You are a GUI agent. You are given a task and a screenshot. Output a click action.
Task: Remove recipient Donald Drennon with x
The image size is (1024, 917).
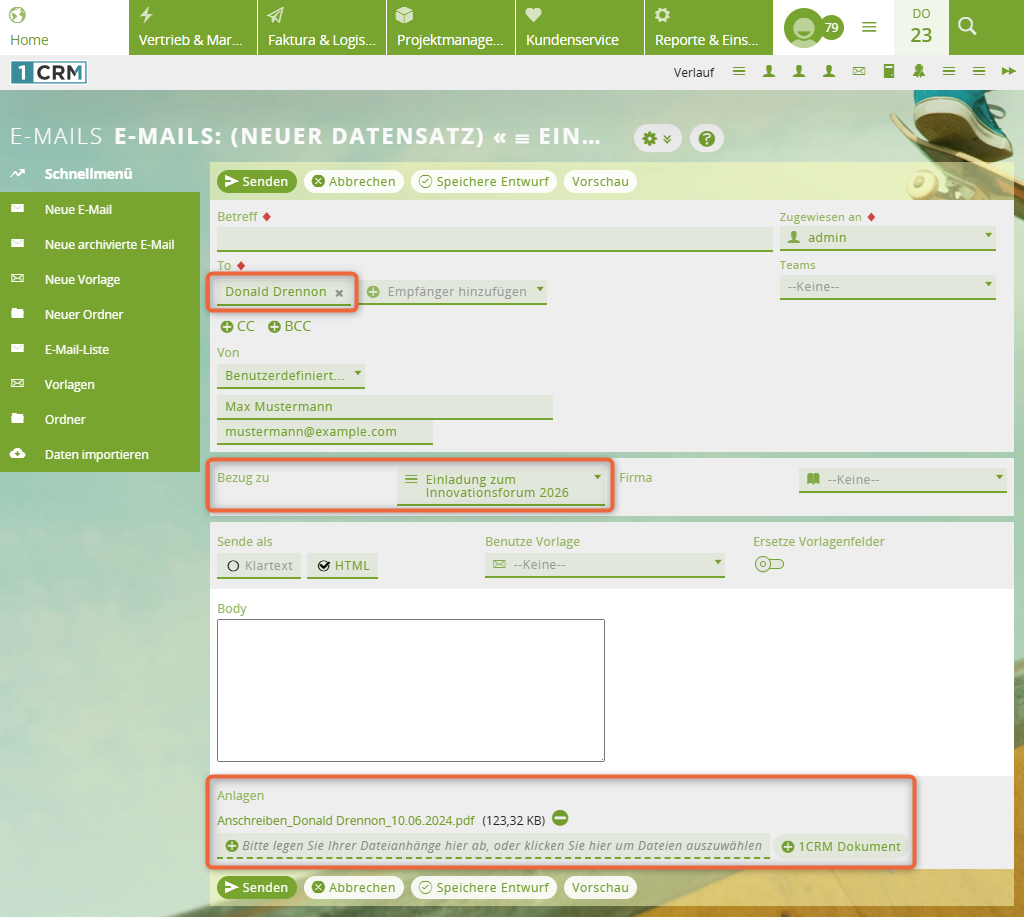(339, 293)
